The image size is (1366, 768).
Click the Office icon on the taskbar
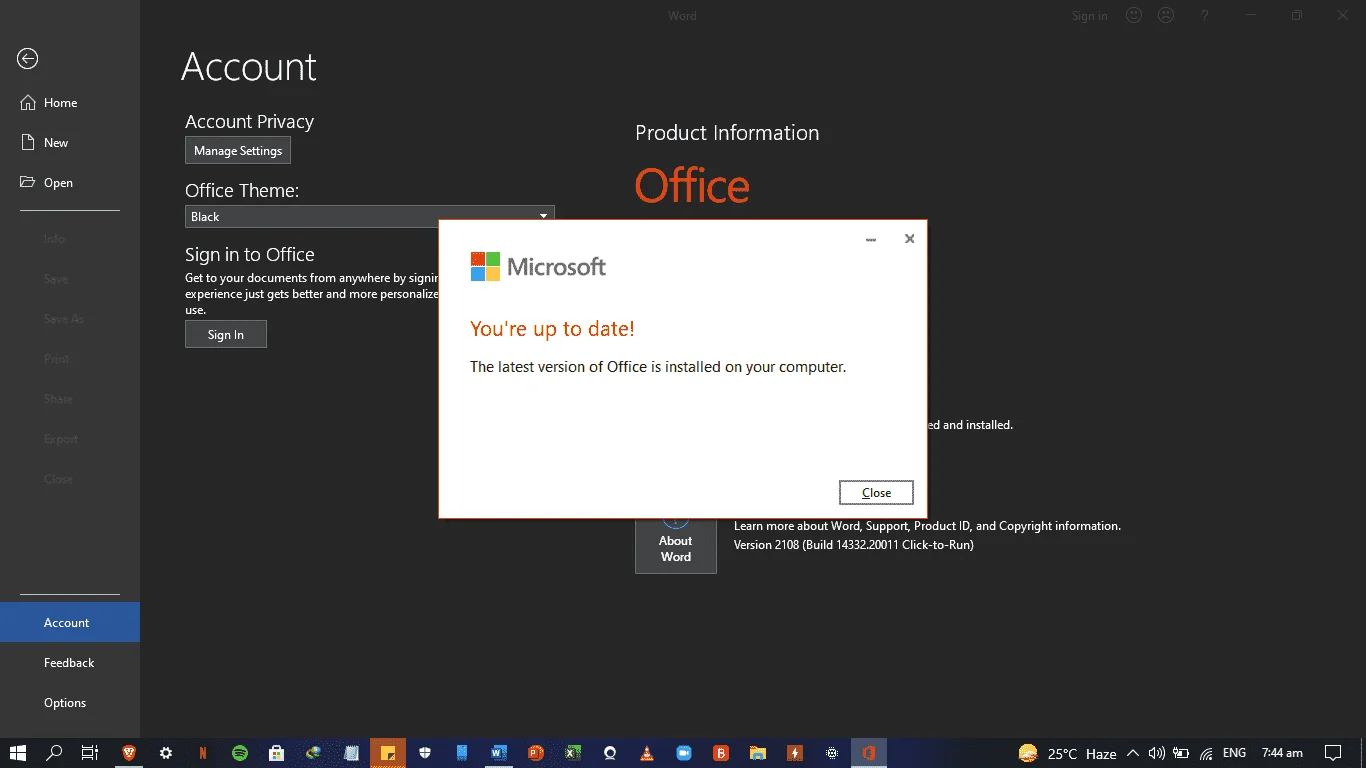869,753
